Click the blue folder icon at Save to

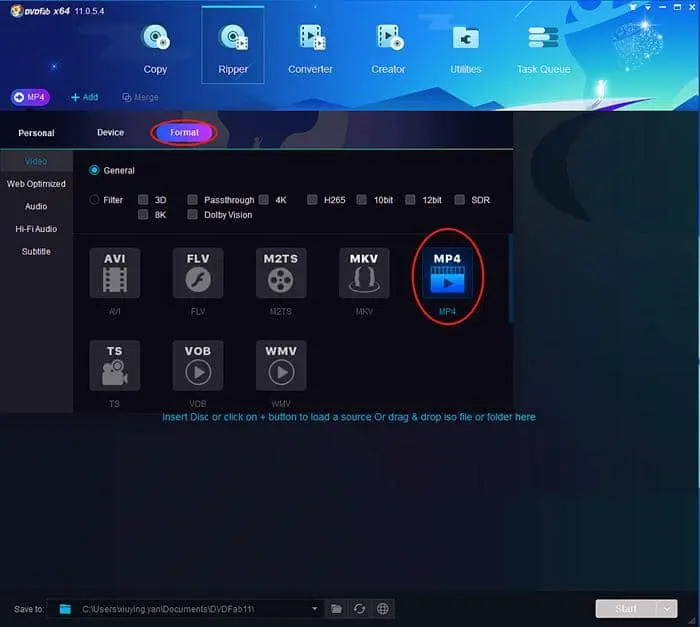[x=65, y=609]
